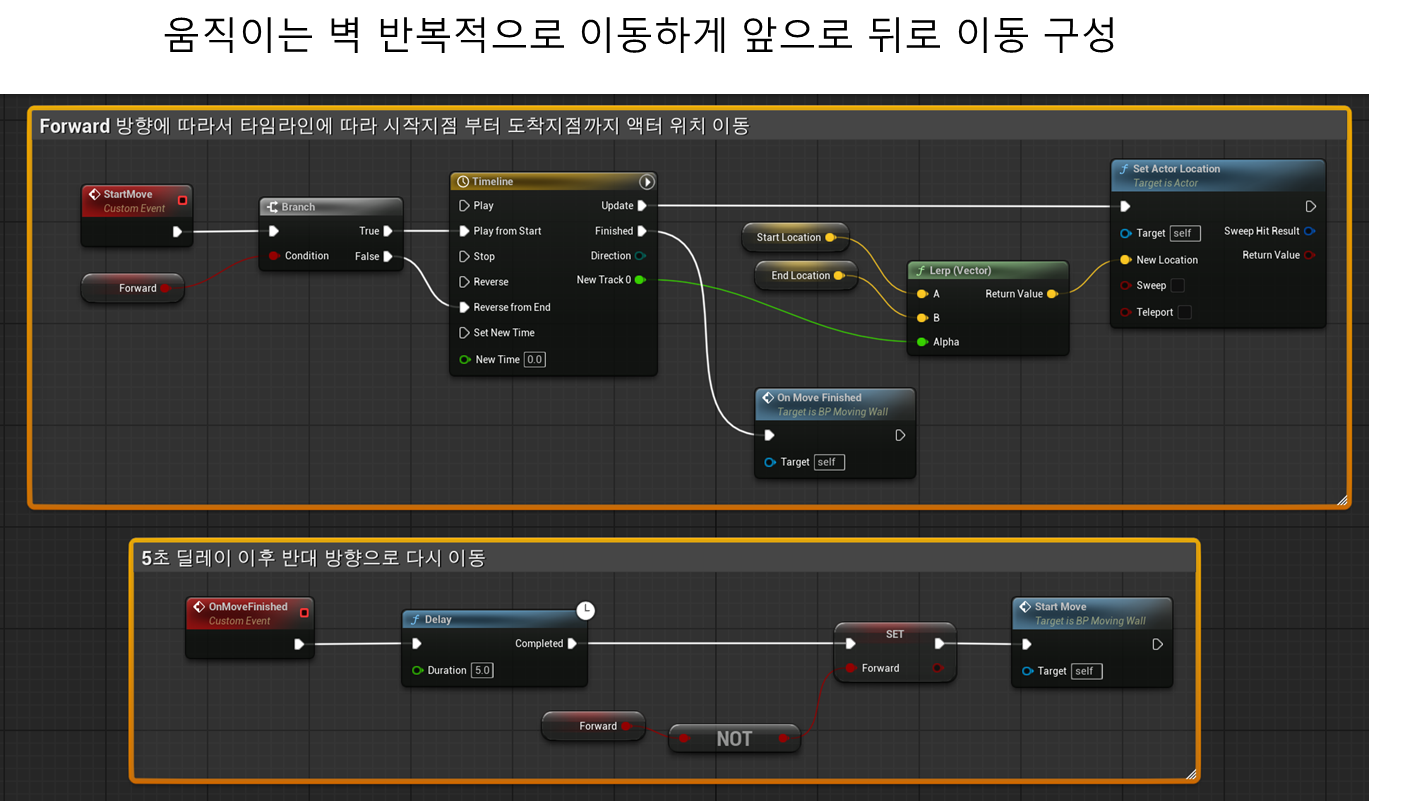This screenshot has height=801, width=1401.
Task: Click the NOT node output pin
Action: (x=784, y=739)
